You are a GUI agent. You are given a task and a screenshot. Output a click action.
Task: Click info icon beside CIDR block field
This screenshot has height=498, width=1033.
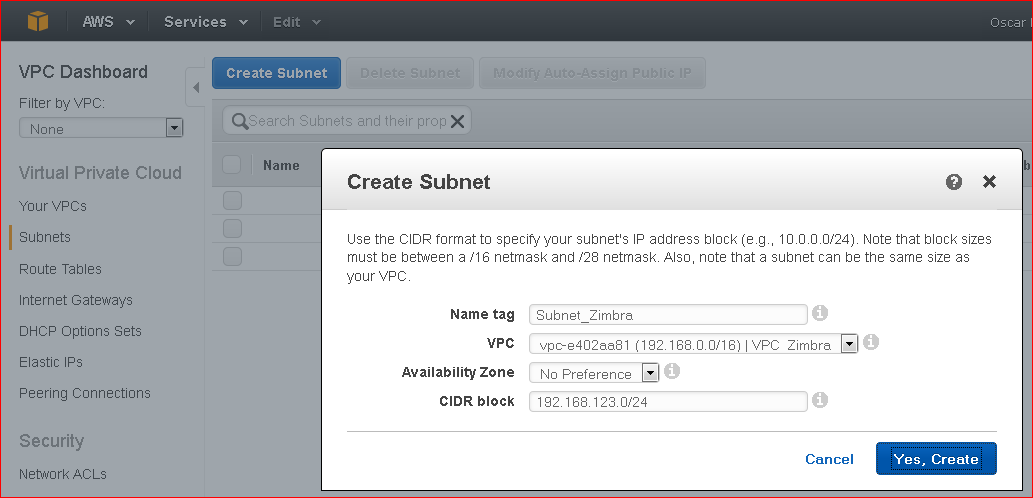pos(820,400)
